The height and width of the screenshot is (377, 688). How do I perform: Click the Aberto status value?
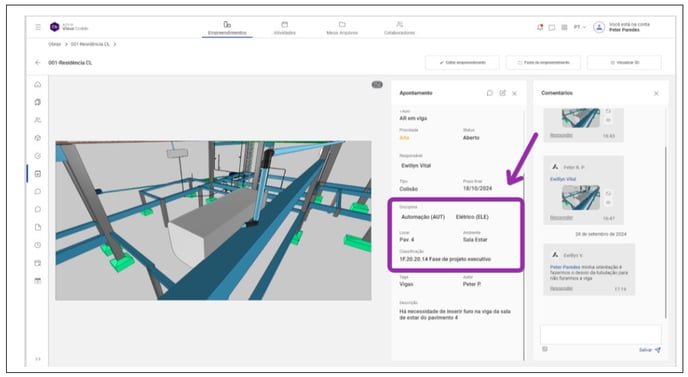tap(471, 138)
